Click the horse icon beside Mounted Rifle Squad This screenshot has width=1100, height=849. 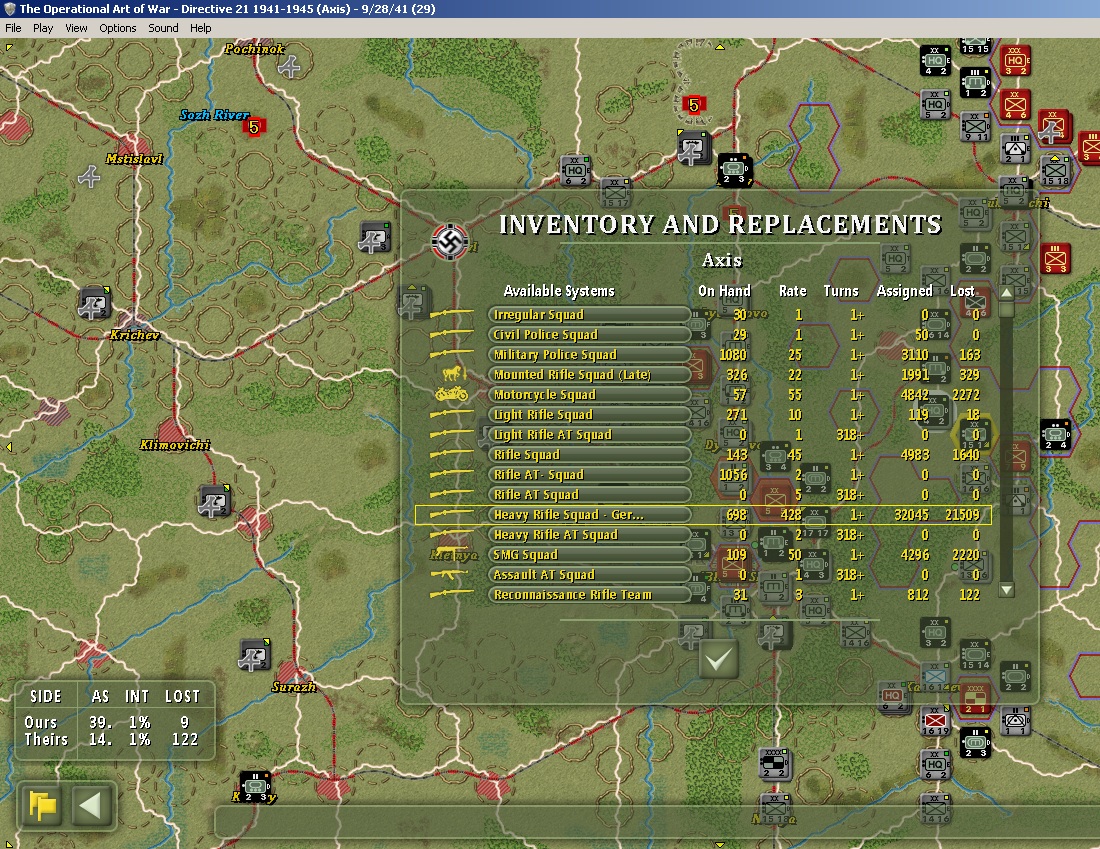coord(452,374)
